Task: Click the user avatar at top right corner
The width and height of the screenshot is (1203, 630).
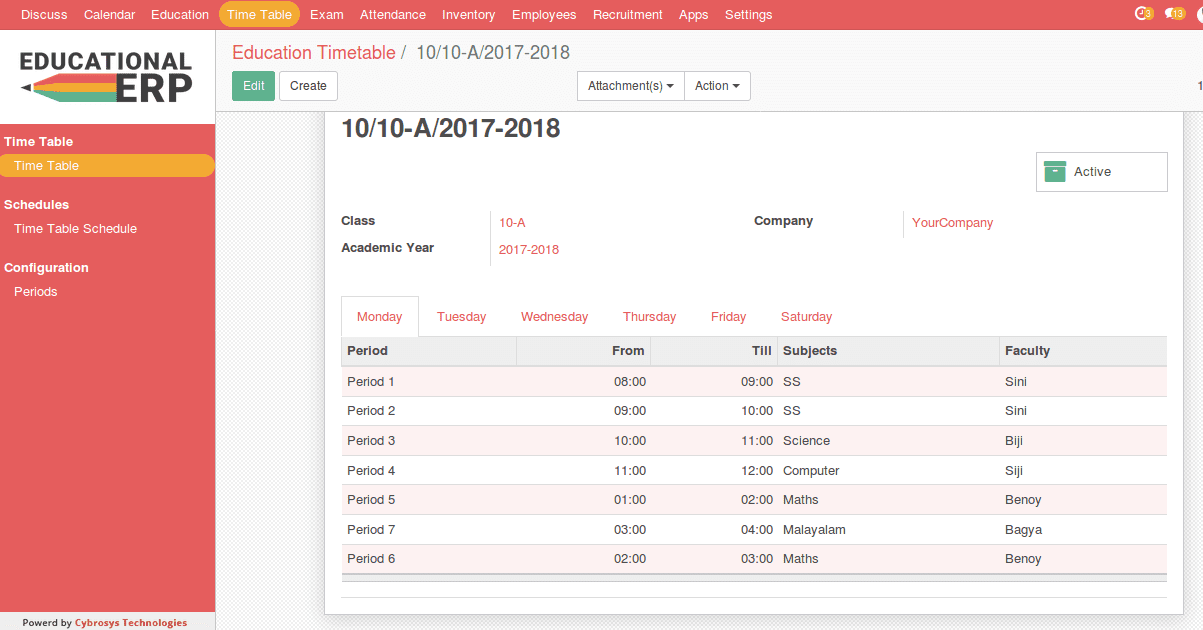Action: [x=1199, y=14]
